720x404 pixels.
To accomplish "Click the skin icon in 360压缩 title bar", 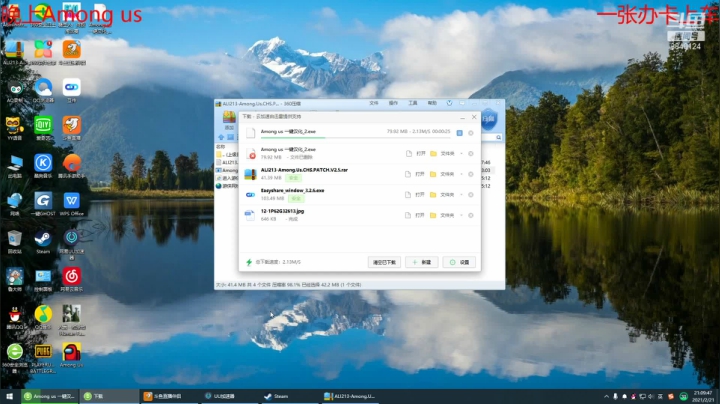I will pyautogui.click(x=449, y=103).
